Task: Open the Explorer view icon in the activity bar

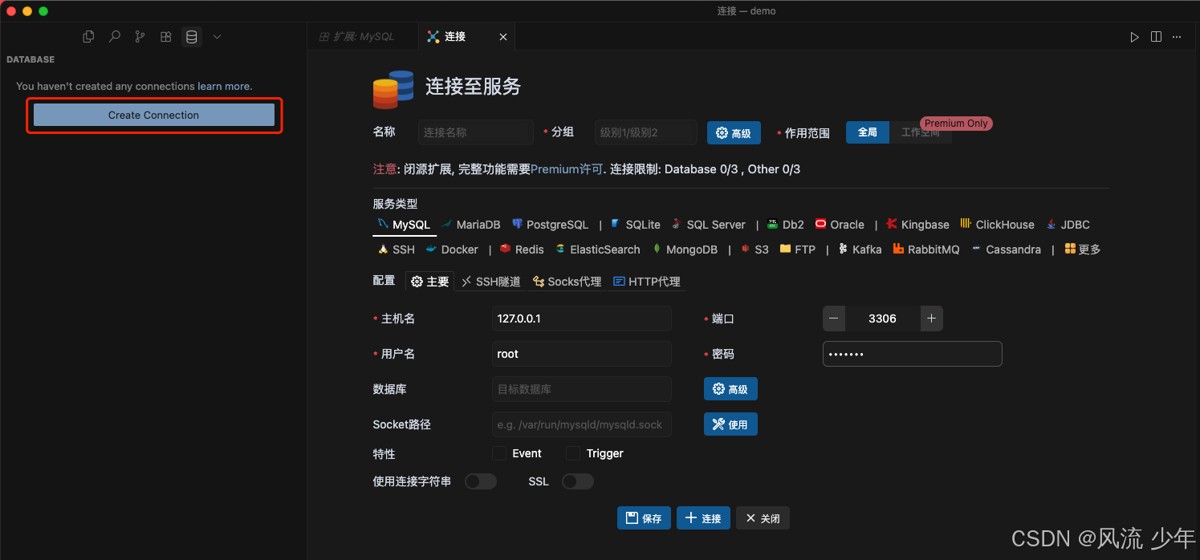Action: (x=88, y=37)
